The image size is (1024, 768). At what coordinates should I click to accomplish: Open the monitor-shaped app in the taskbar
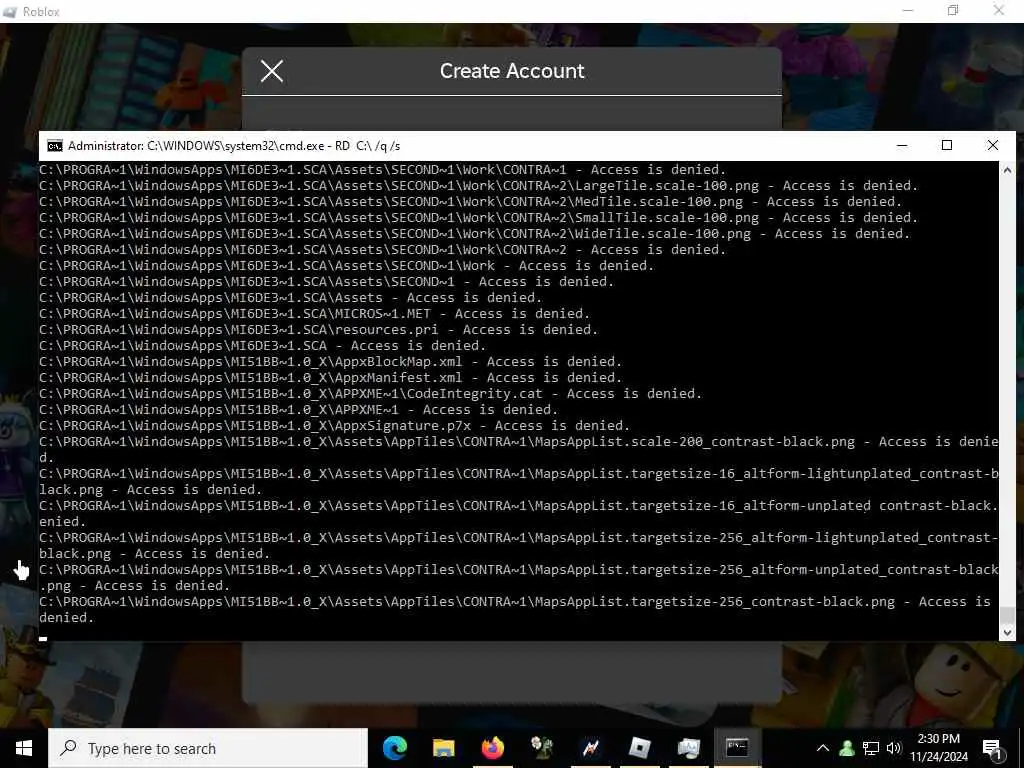pos(688,748)
